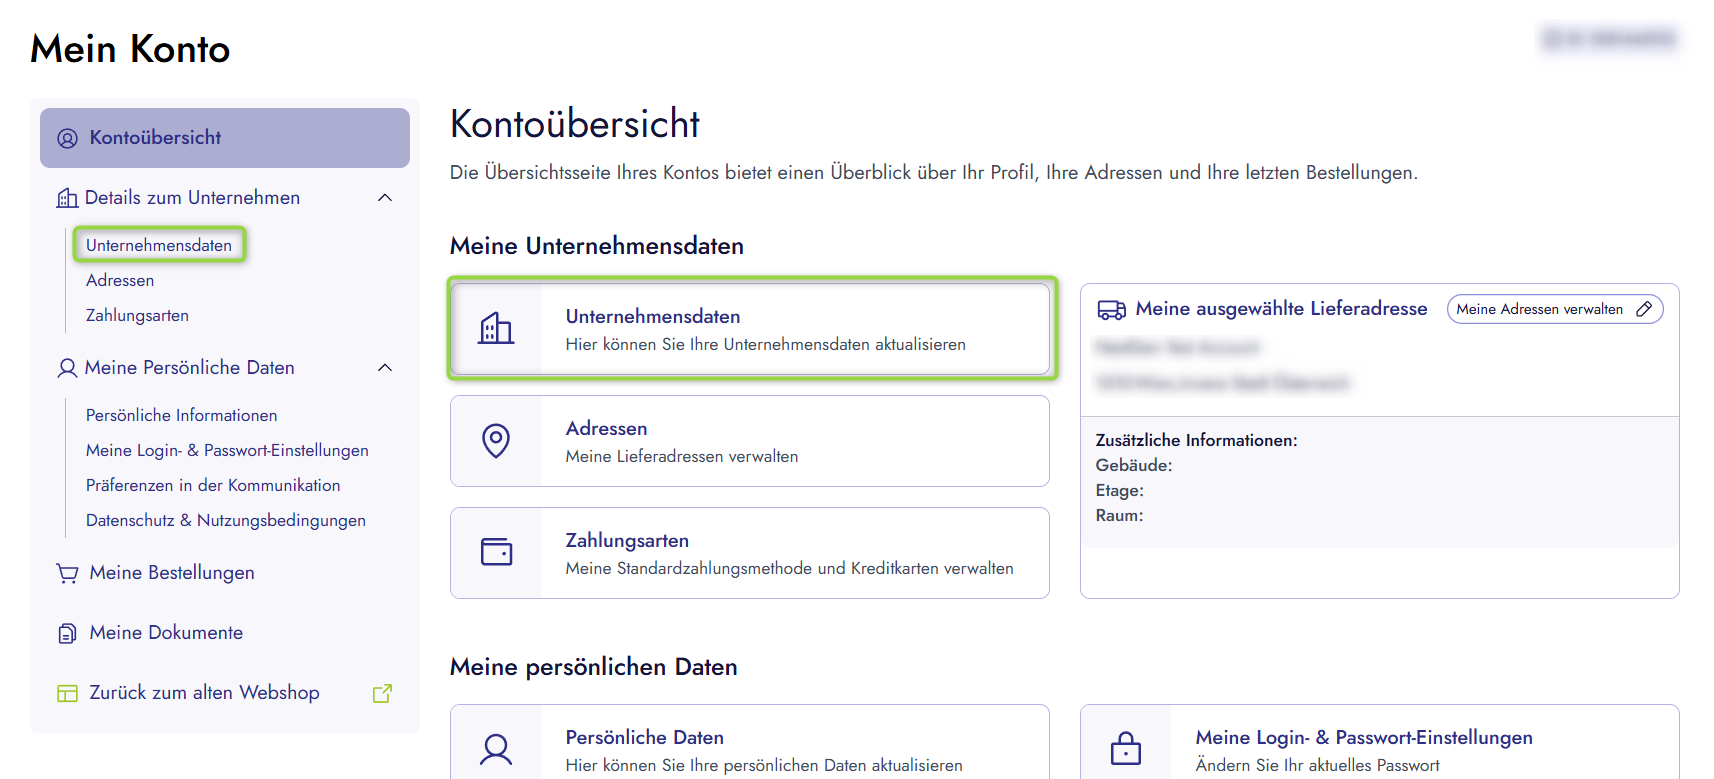
Task: Click 'Meine Standardzahlungsmethode und Kreditkarten verwalten' text
Action: 790,568
